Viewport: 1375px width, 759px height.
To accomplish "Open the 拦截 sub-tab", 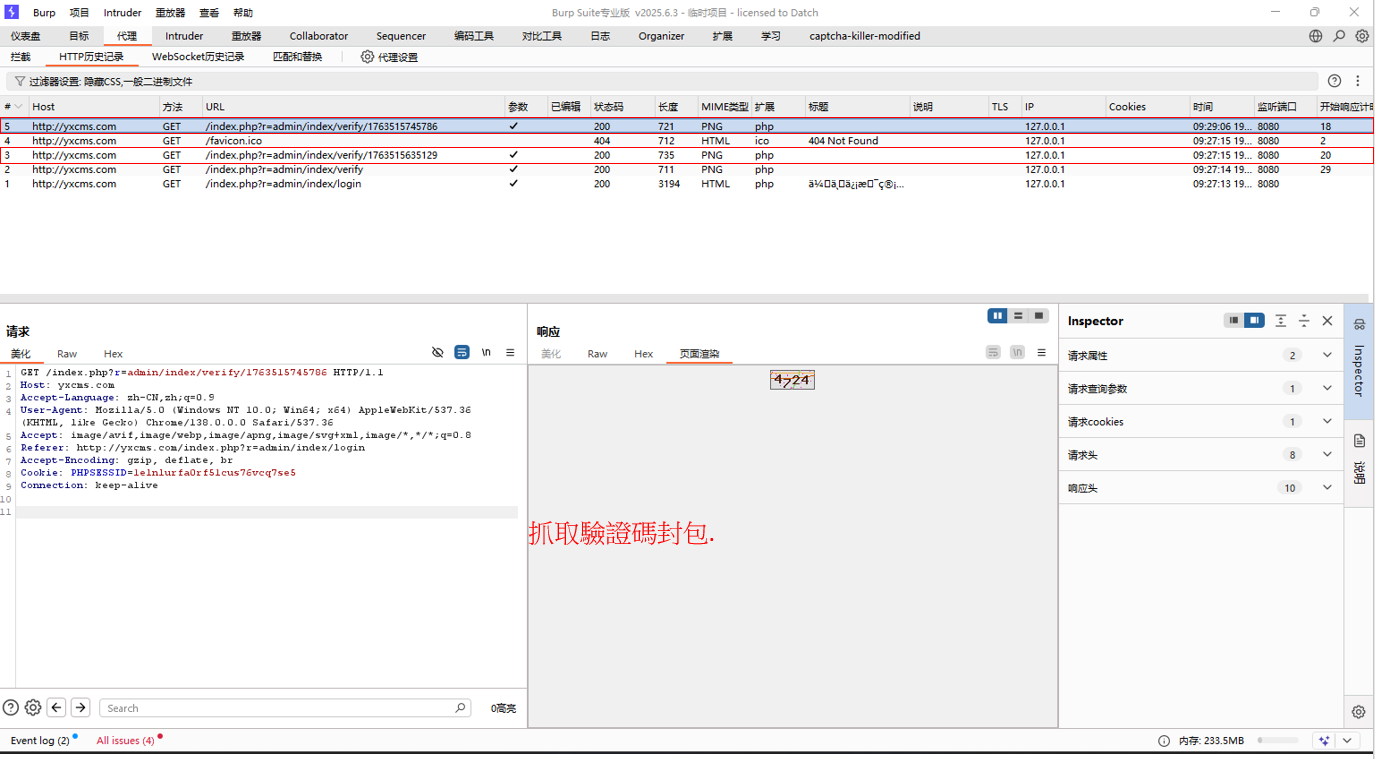I will (x=20, y=57).
